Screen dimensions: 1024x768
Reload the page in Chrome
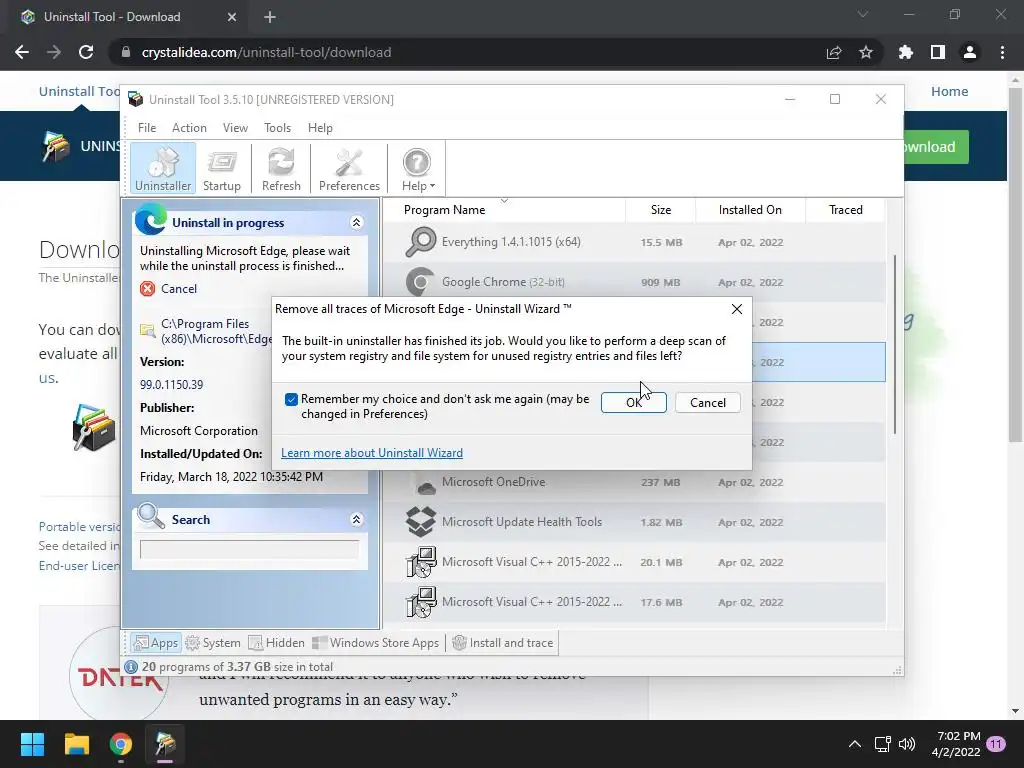click(x=86, y=52)
